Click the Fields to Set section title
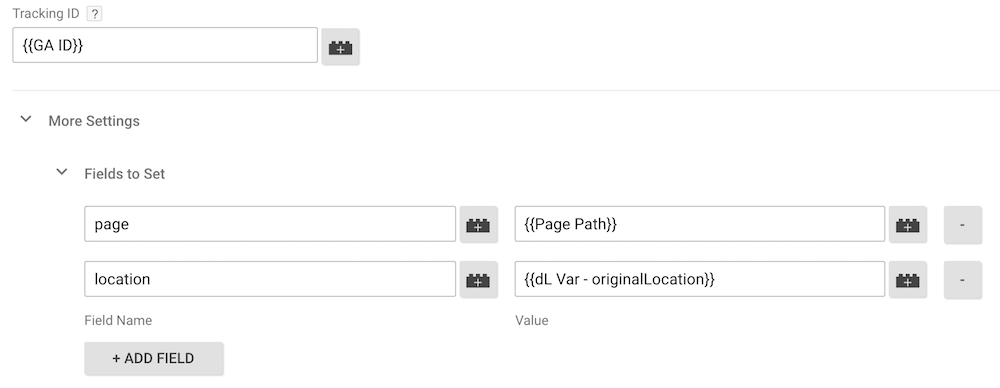This screenshot has width=1000, height=388. tap(124, 174)
